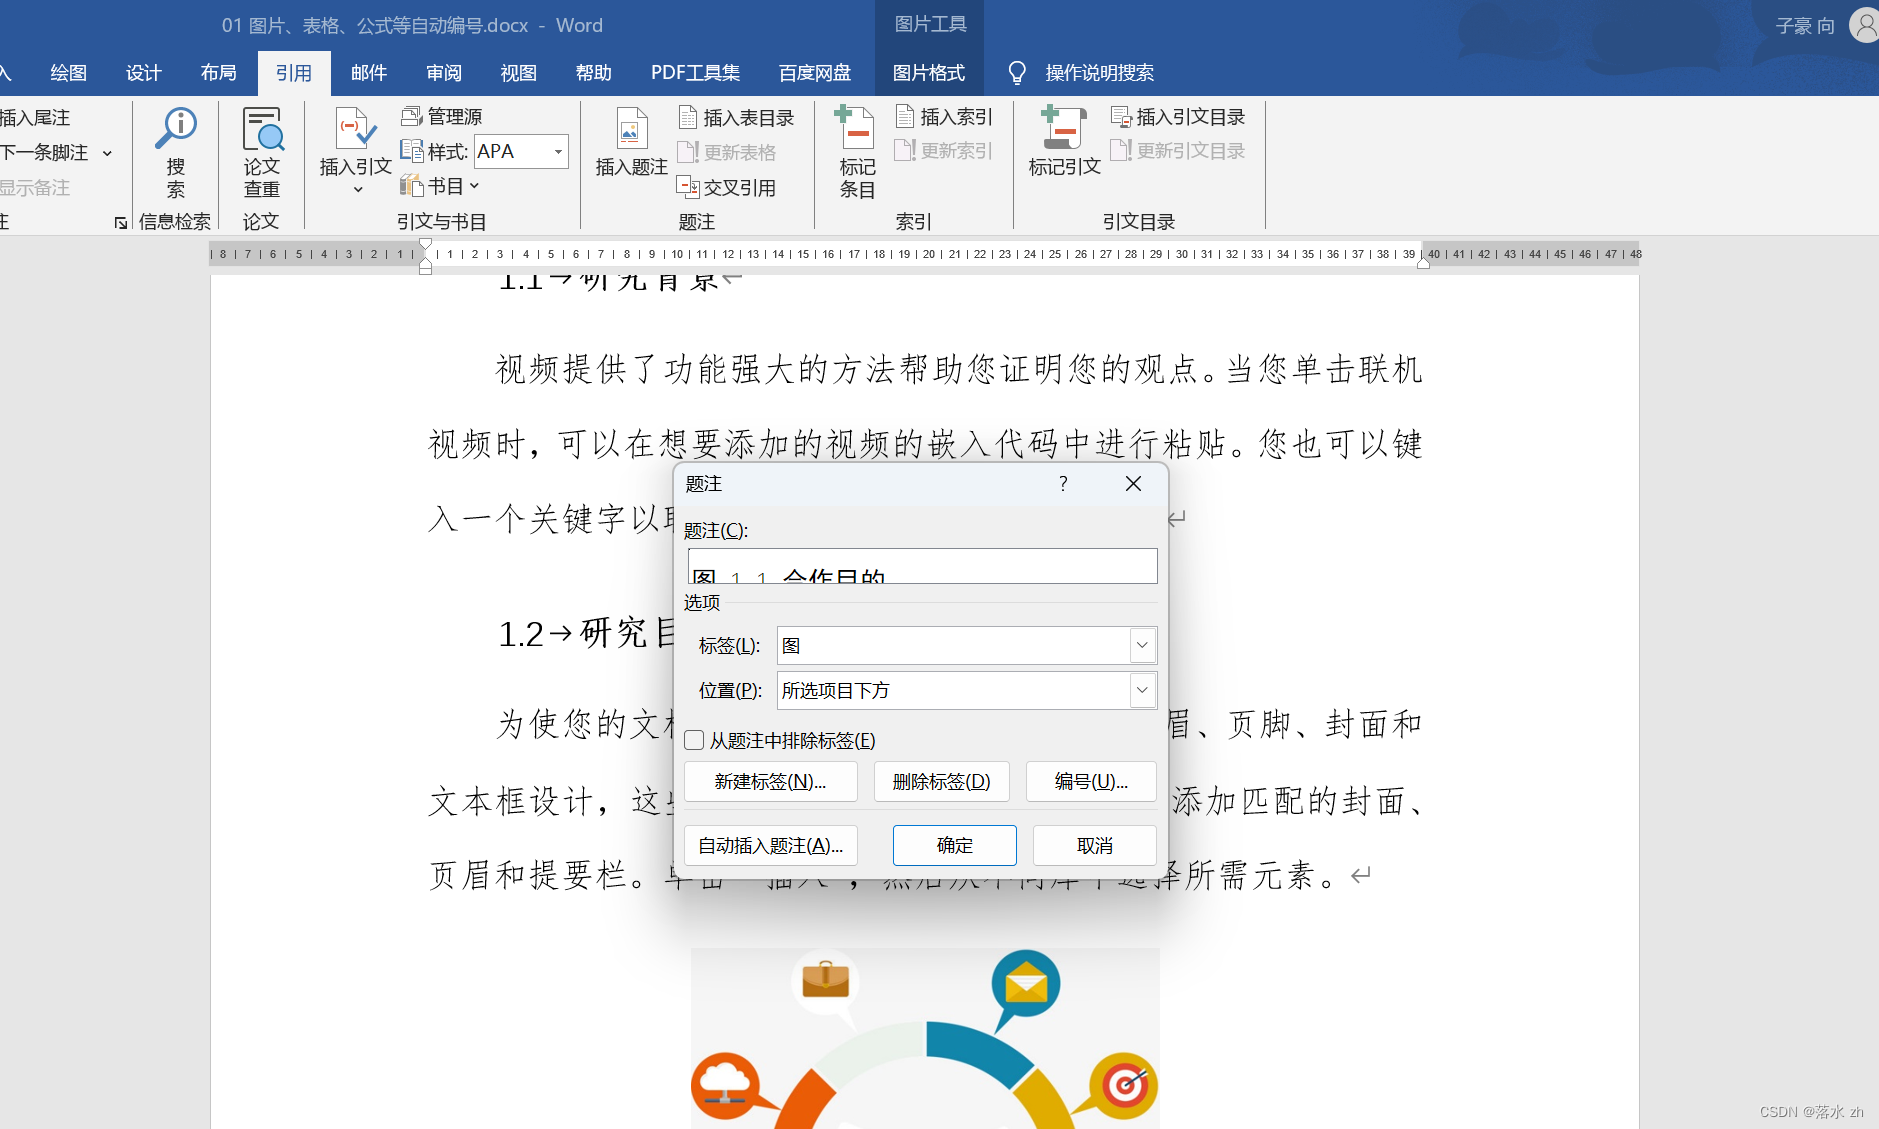Image resolution: width=1879 pixels, height=1129 pixels.
Task: Open the 设计 Design tab
Action: pyautogui.click(x=143, y=73)
